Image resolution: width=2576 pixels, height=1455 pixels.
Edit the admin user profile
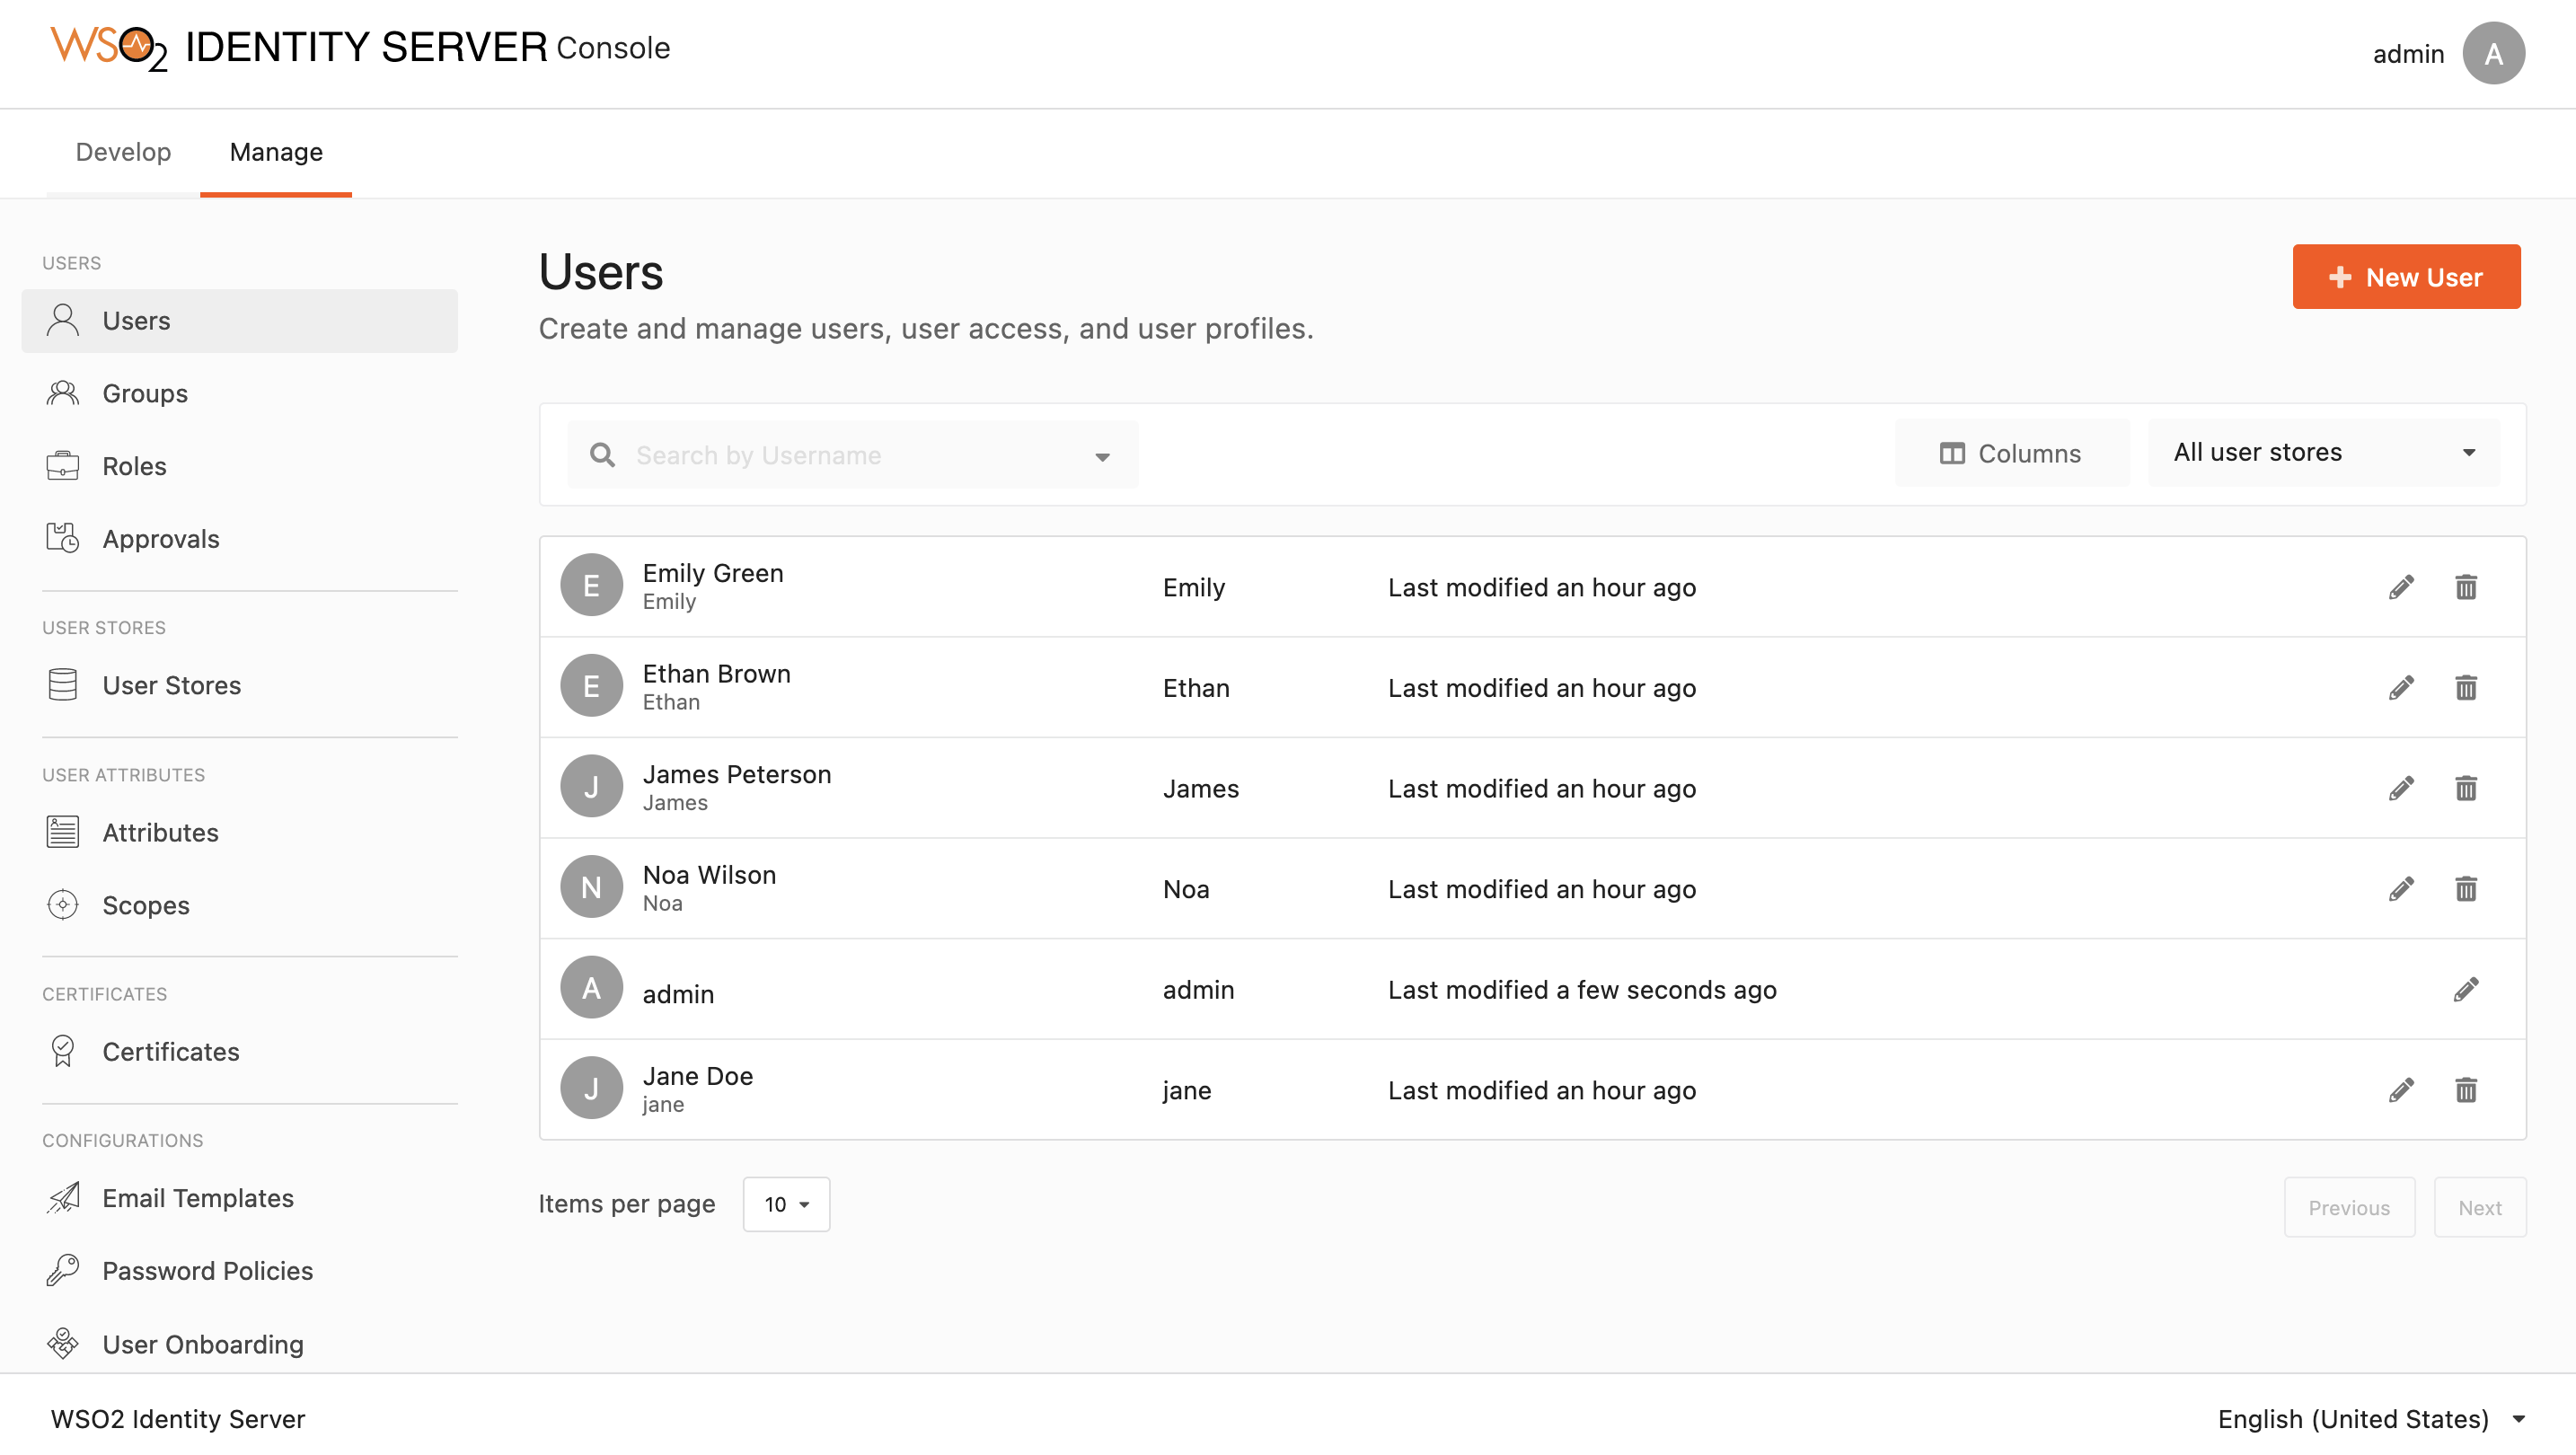pyautogui.click(x=2466, y=989)
